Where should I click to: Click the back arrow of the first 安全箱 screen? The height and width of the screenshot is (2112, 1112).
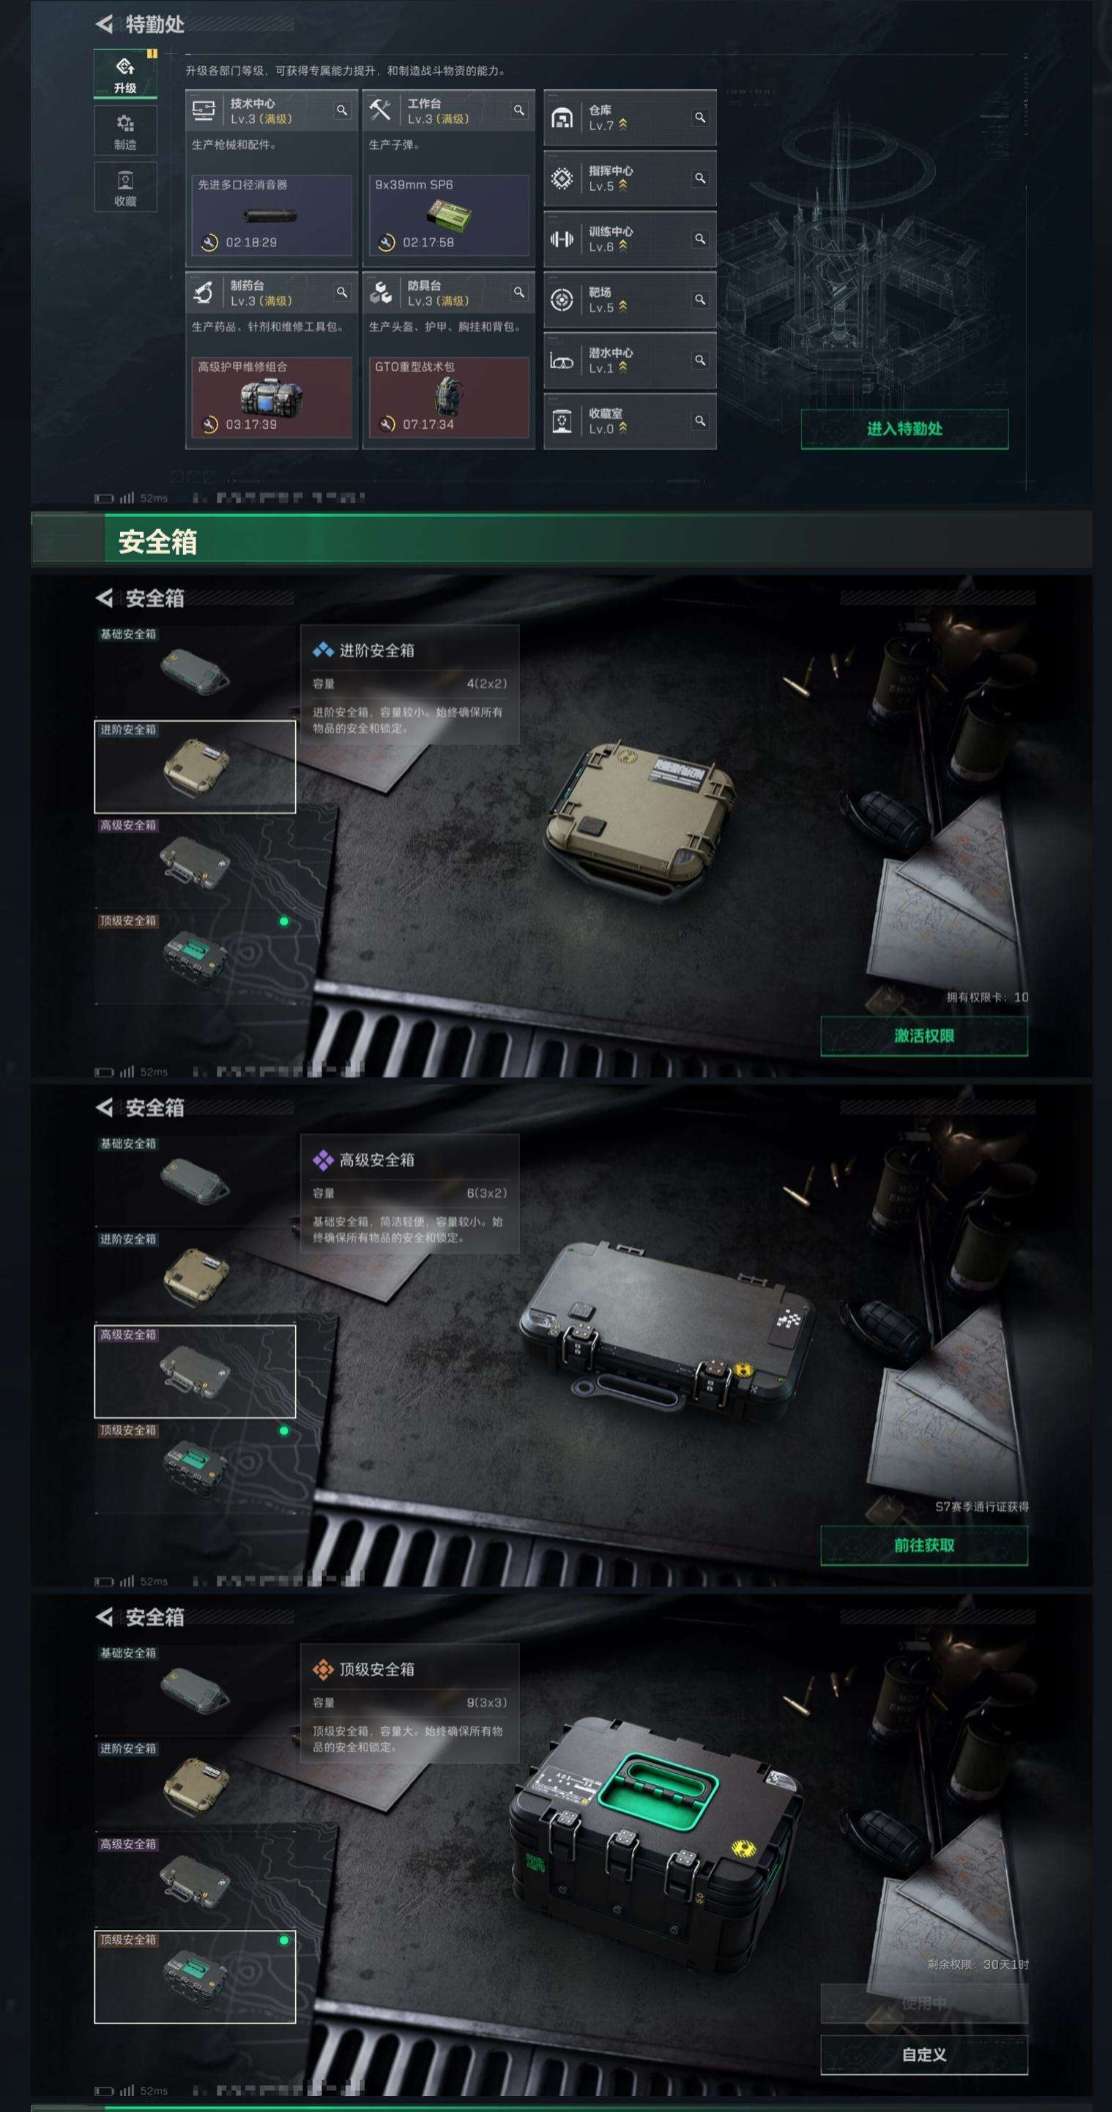pyautogui.click(x=104, y=598)
